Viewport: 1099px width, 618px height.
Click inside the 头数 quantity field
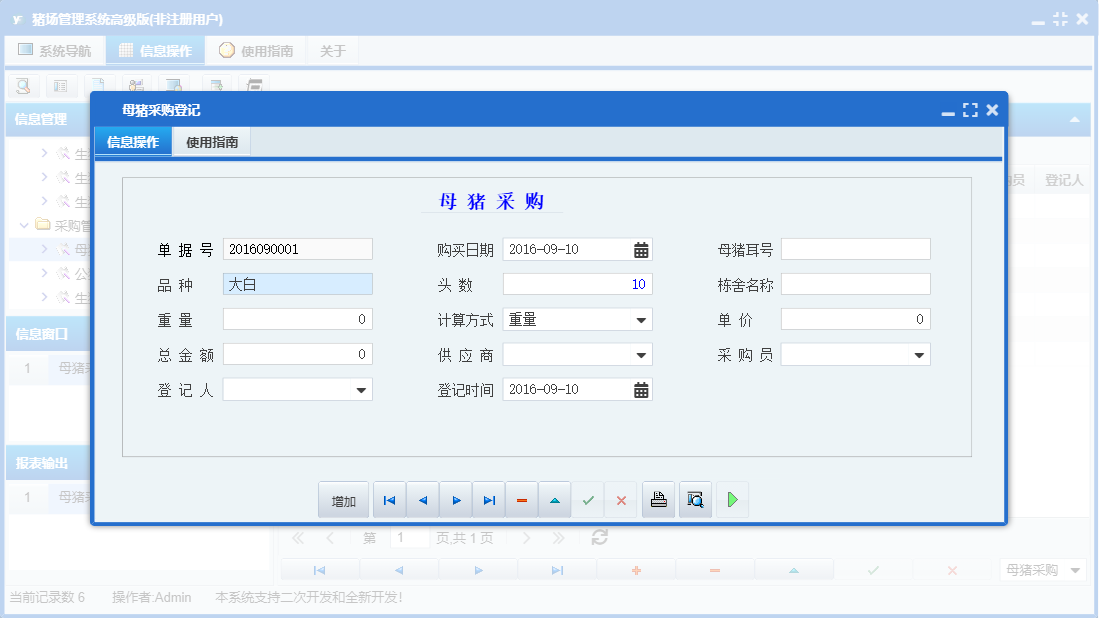[x=577, y=284]
